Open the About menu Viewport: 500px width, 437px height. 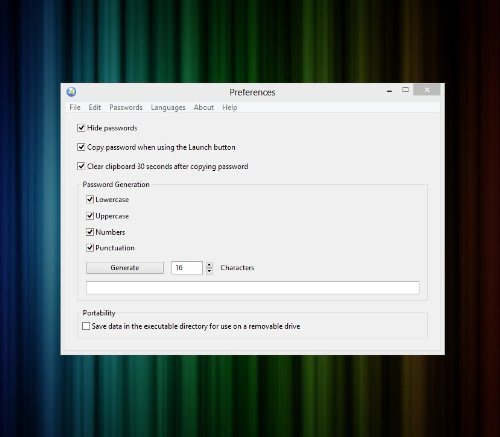(204, 107)
